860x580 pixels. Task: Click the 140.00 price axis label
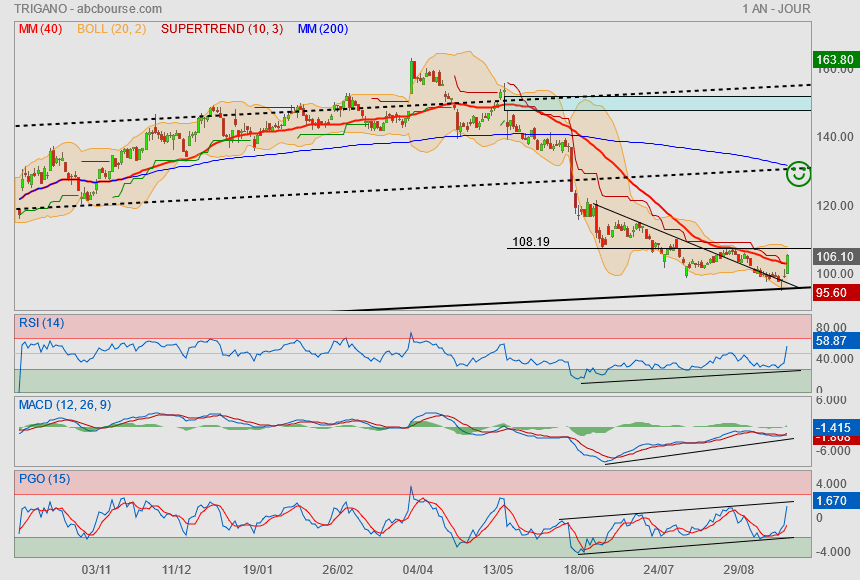pos(835,137)
